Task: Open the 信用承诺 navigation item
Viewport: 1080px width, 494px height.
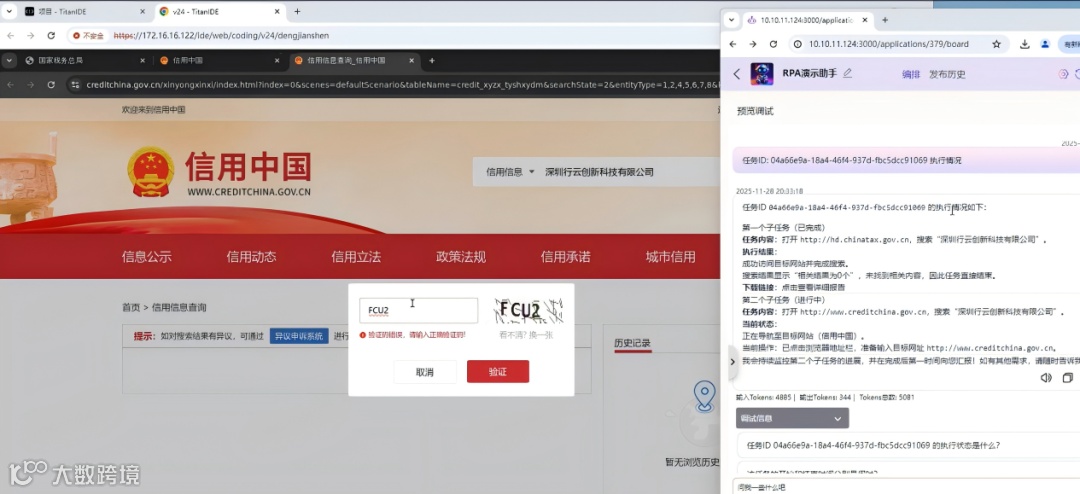Action: point(565,257)
